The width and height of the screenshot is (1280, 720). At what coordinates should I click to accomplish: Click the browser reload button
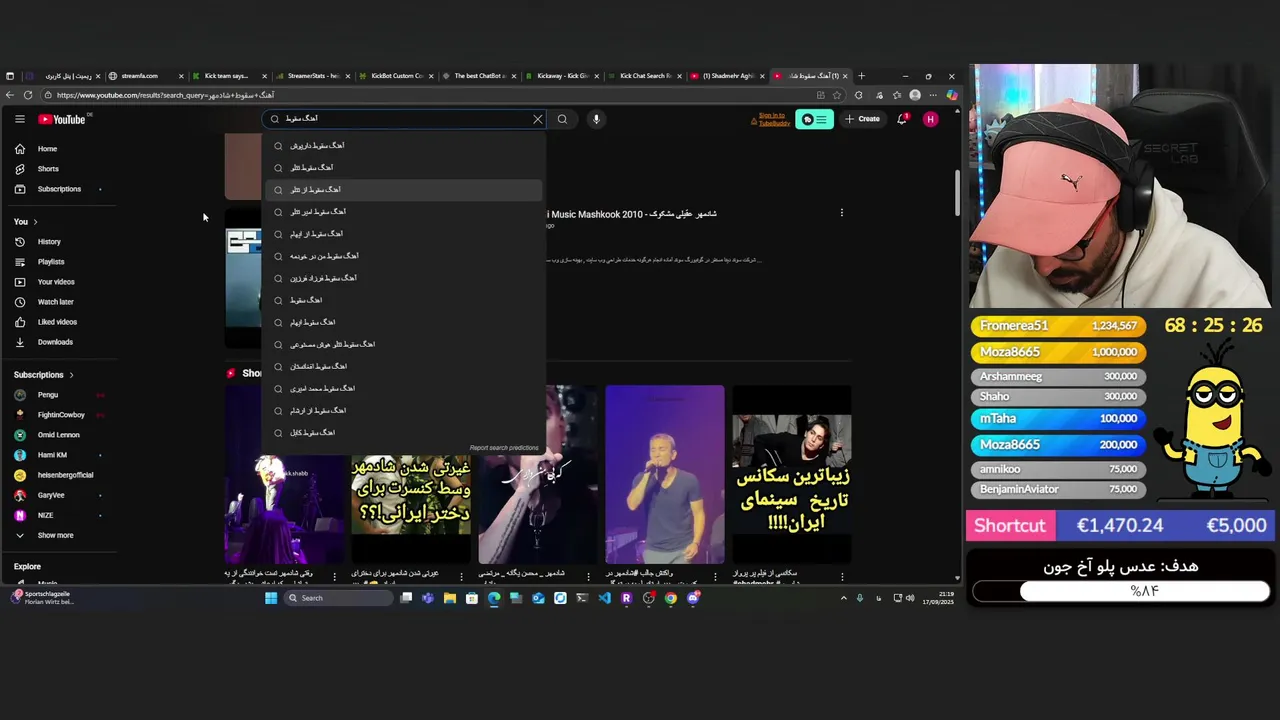(28, 95)
